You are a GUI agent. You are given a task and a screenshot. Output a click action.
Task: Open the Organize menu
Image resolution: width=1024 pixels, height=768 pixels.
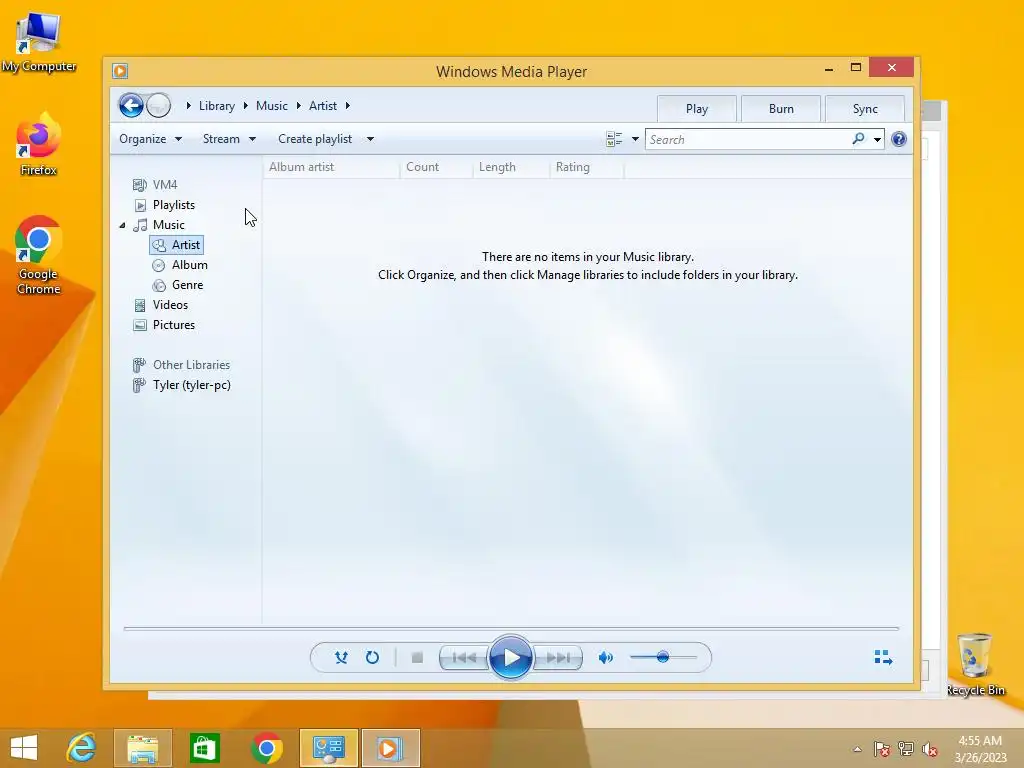tap(150, 139)
